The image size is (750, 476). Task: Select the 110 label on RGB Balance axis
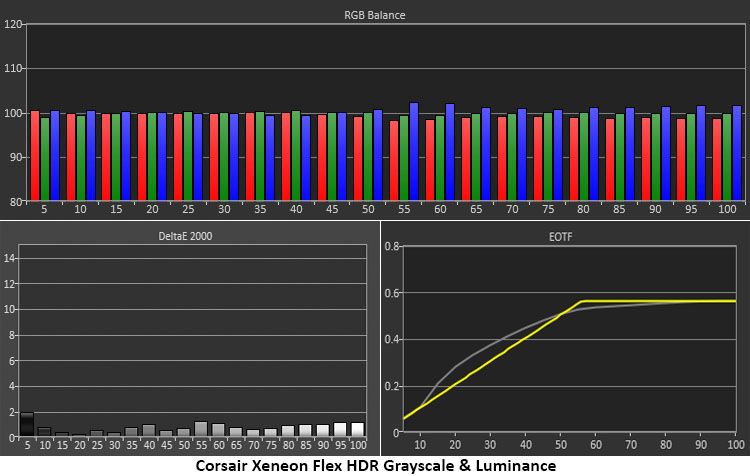click(x=13, y=68)
